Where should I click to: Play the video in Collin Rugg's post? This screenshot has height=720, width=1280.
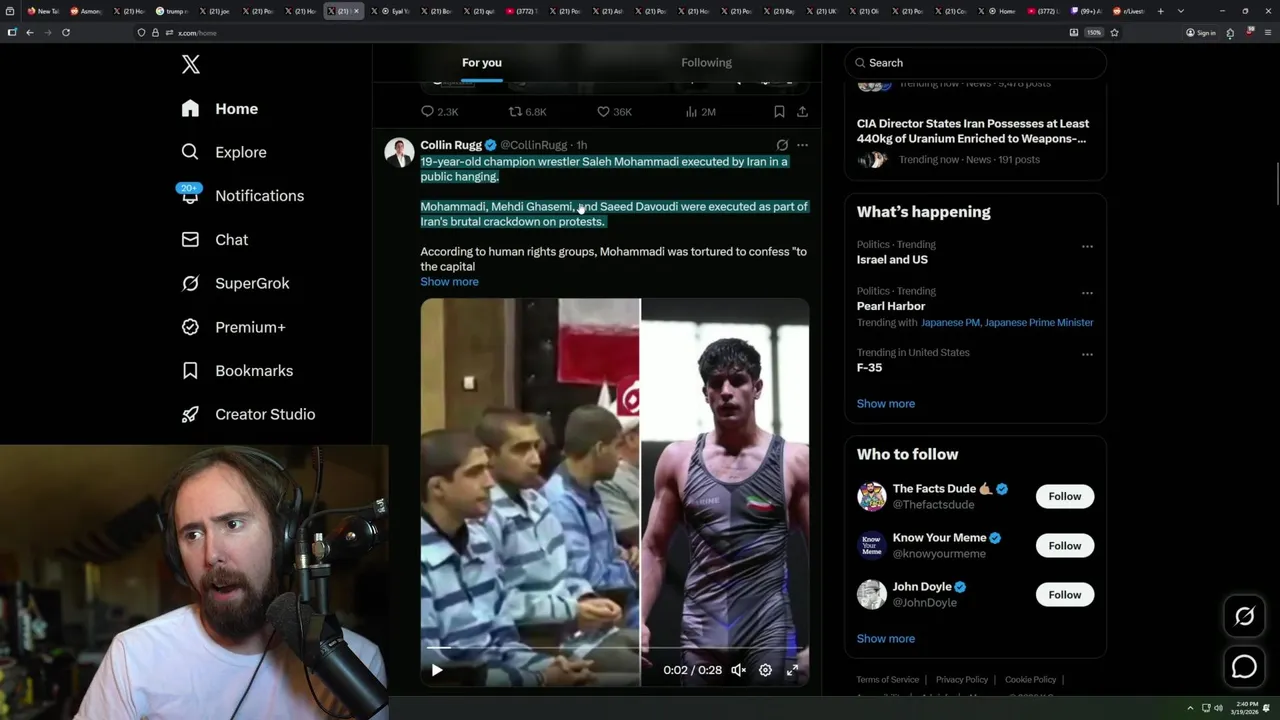(x=437, y=670)
